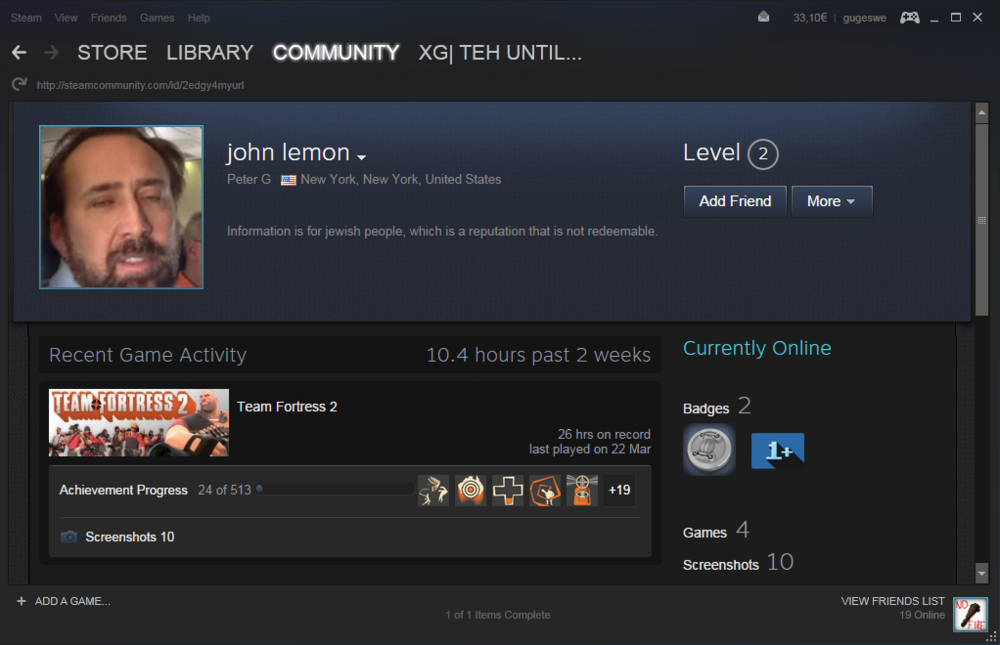The height and width of the screenshot is (645, 1000).
Task: Open the Games menu
Action: click(x=157, y=18)
